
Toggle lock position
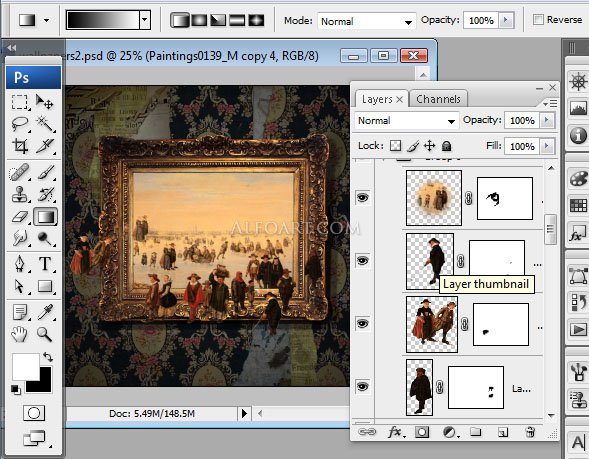pos(429,146)
